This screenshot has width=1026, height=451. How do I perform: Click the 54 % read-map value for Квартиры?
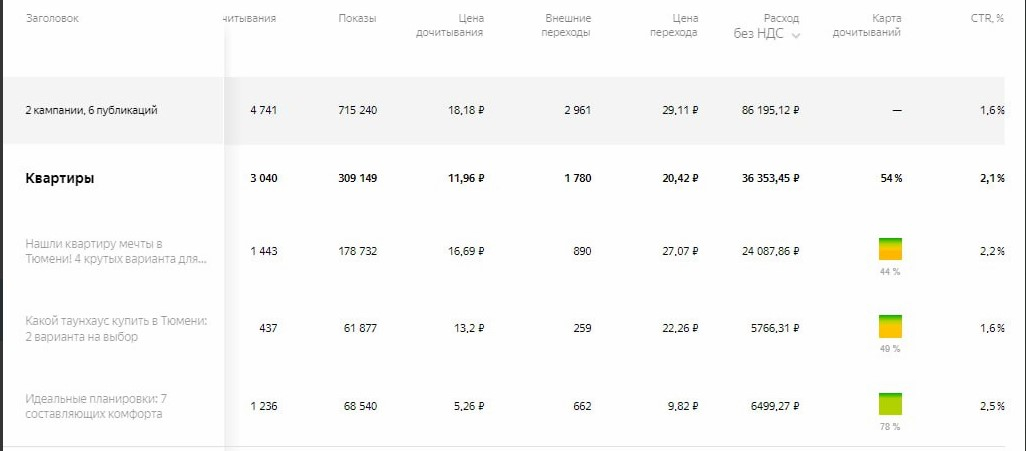coord(890,178)
